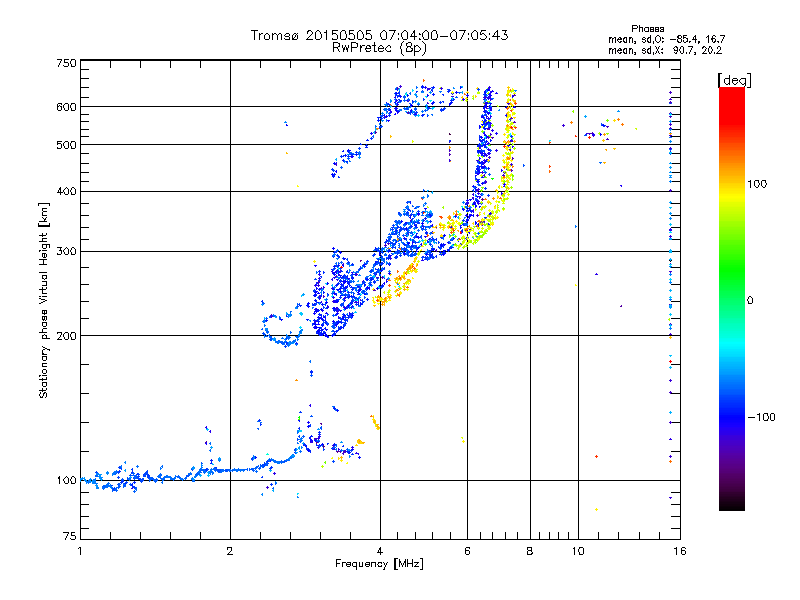Click the subtitle 'RwPretec (8p)'
Viewport: 800px width, 600px height.
pyautogui.click(x=379, y=48)
